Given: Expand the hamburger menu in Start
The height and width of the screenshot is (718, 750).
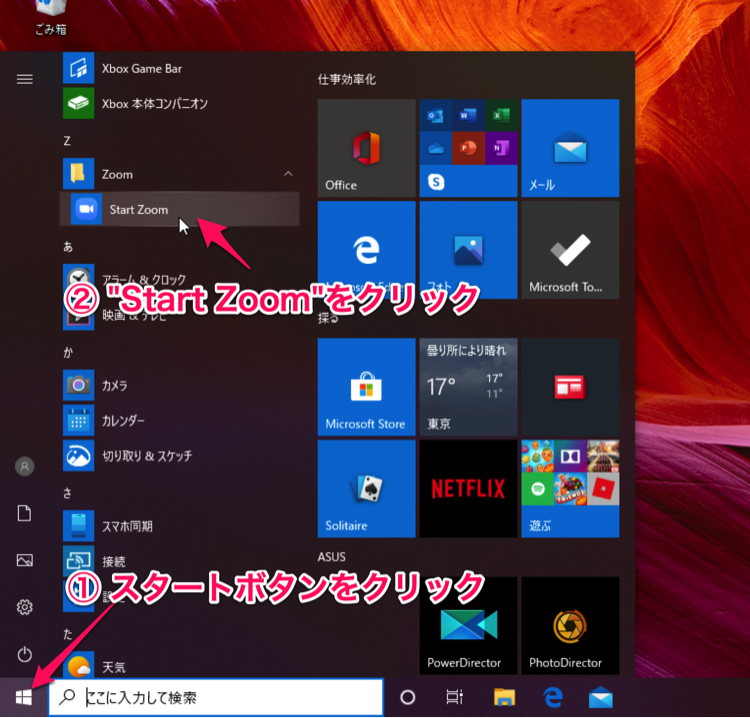Looking at the screenshot, I should click(x=25, y=79).
